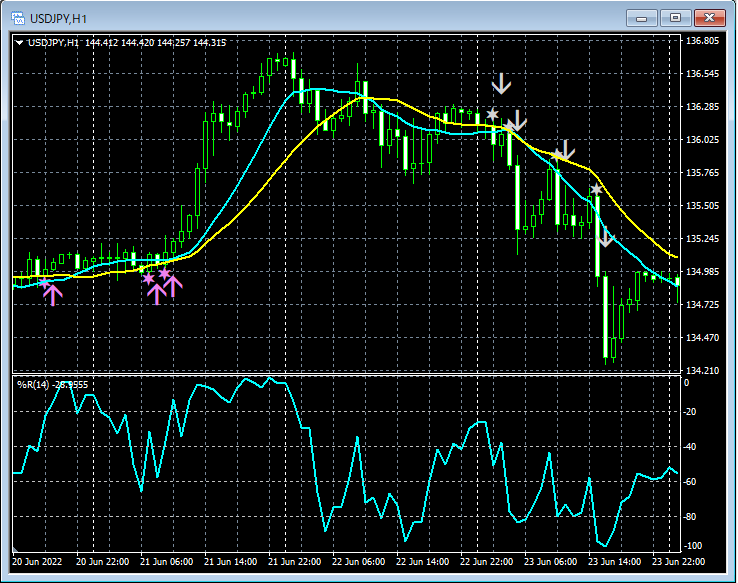Click price level 134.210 on the axis
This screenshot has width=738, height=583.
click(702, 371)
